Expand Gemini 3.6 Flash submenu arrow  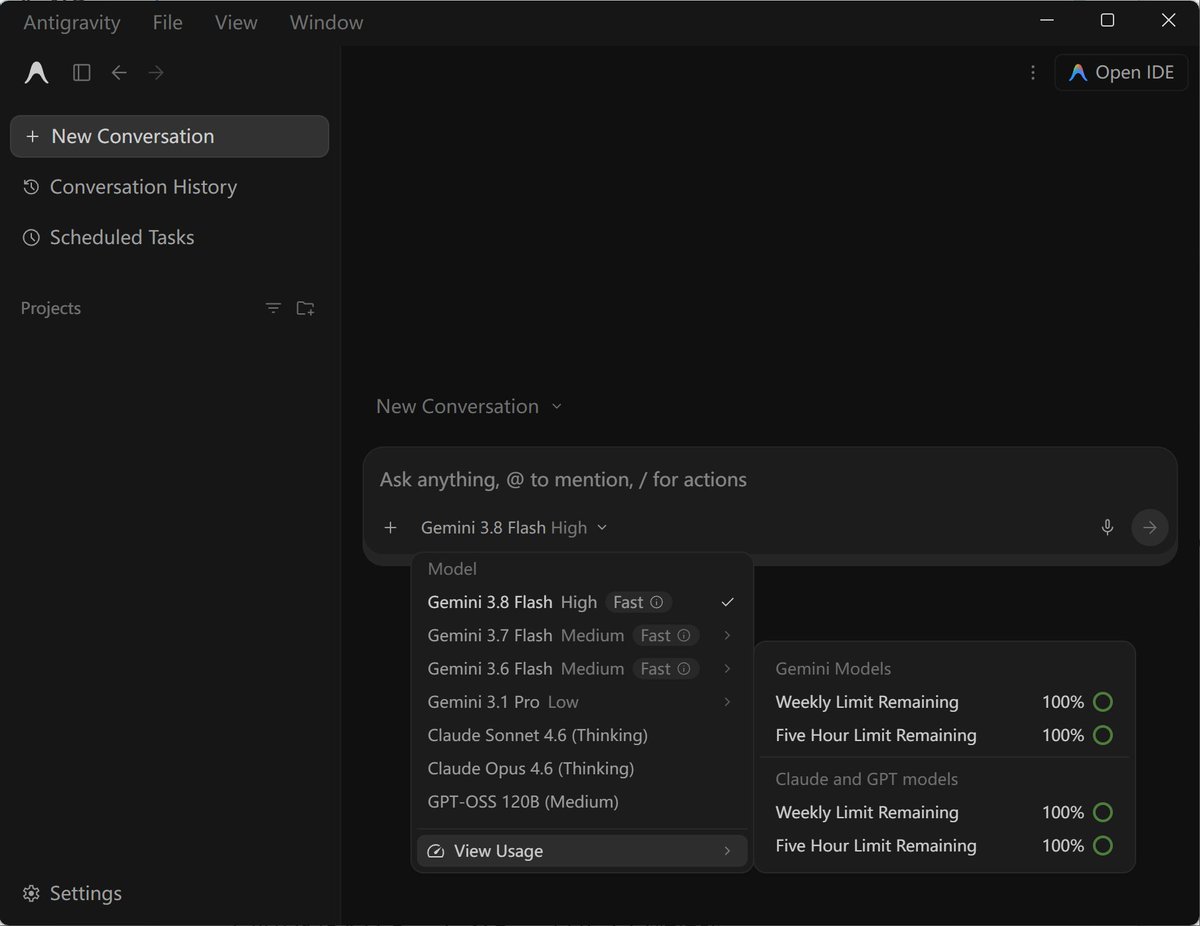click(x=727, y=668)
